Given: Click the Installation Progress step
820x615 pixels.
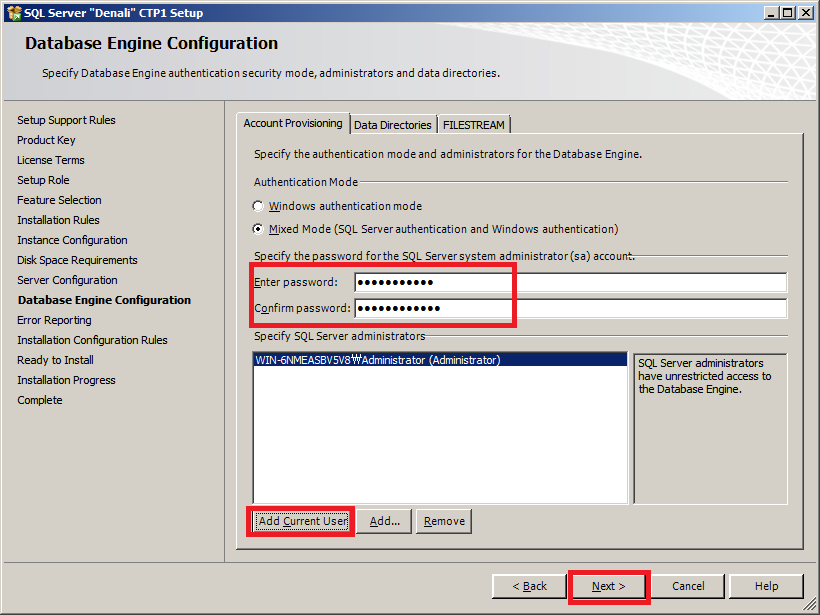Looking at the screenshot, I should click(66, 380).
